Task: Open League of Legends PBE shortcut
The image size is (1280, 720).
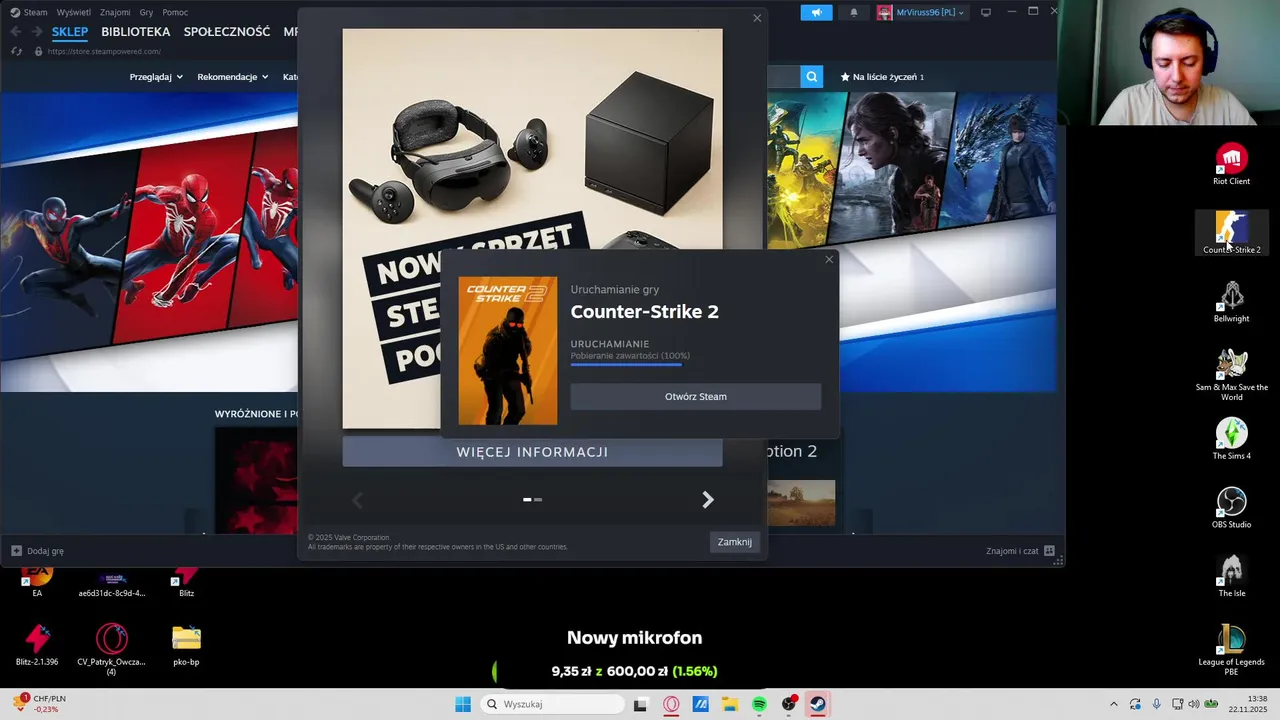Action: click(1231, 650)
